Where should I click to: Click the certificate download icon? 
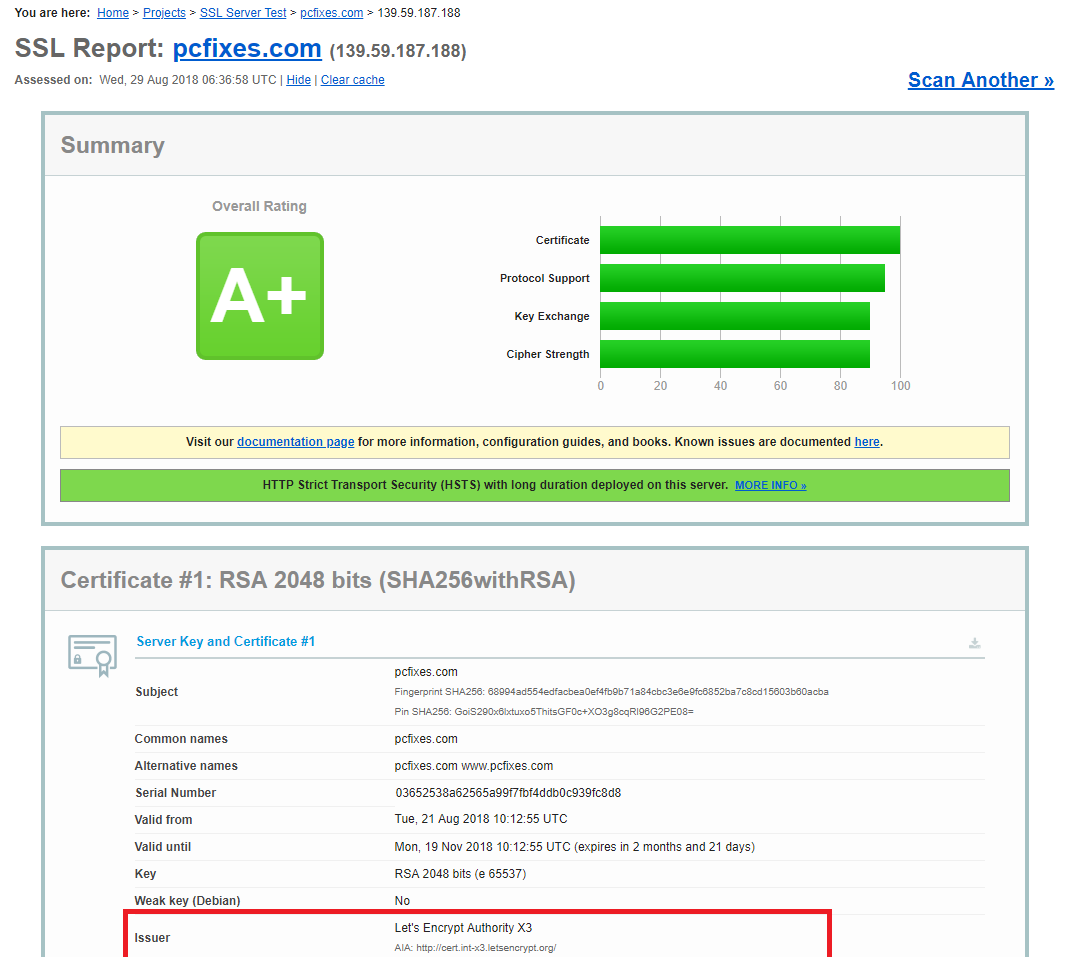pos(974,643)
